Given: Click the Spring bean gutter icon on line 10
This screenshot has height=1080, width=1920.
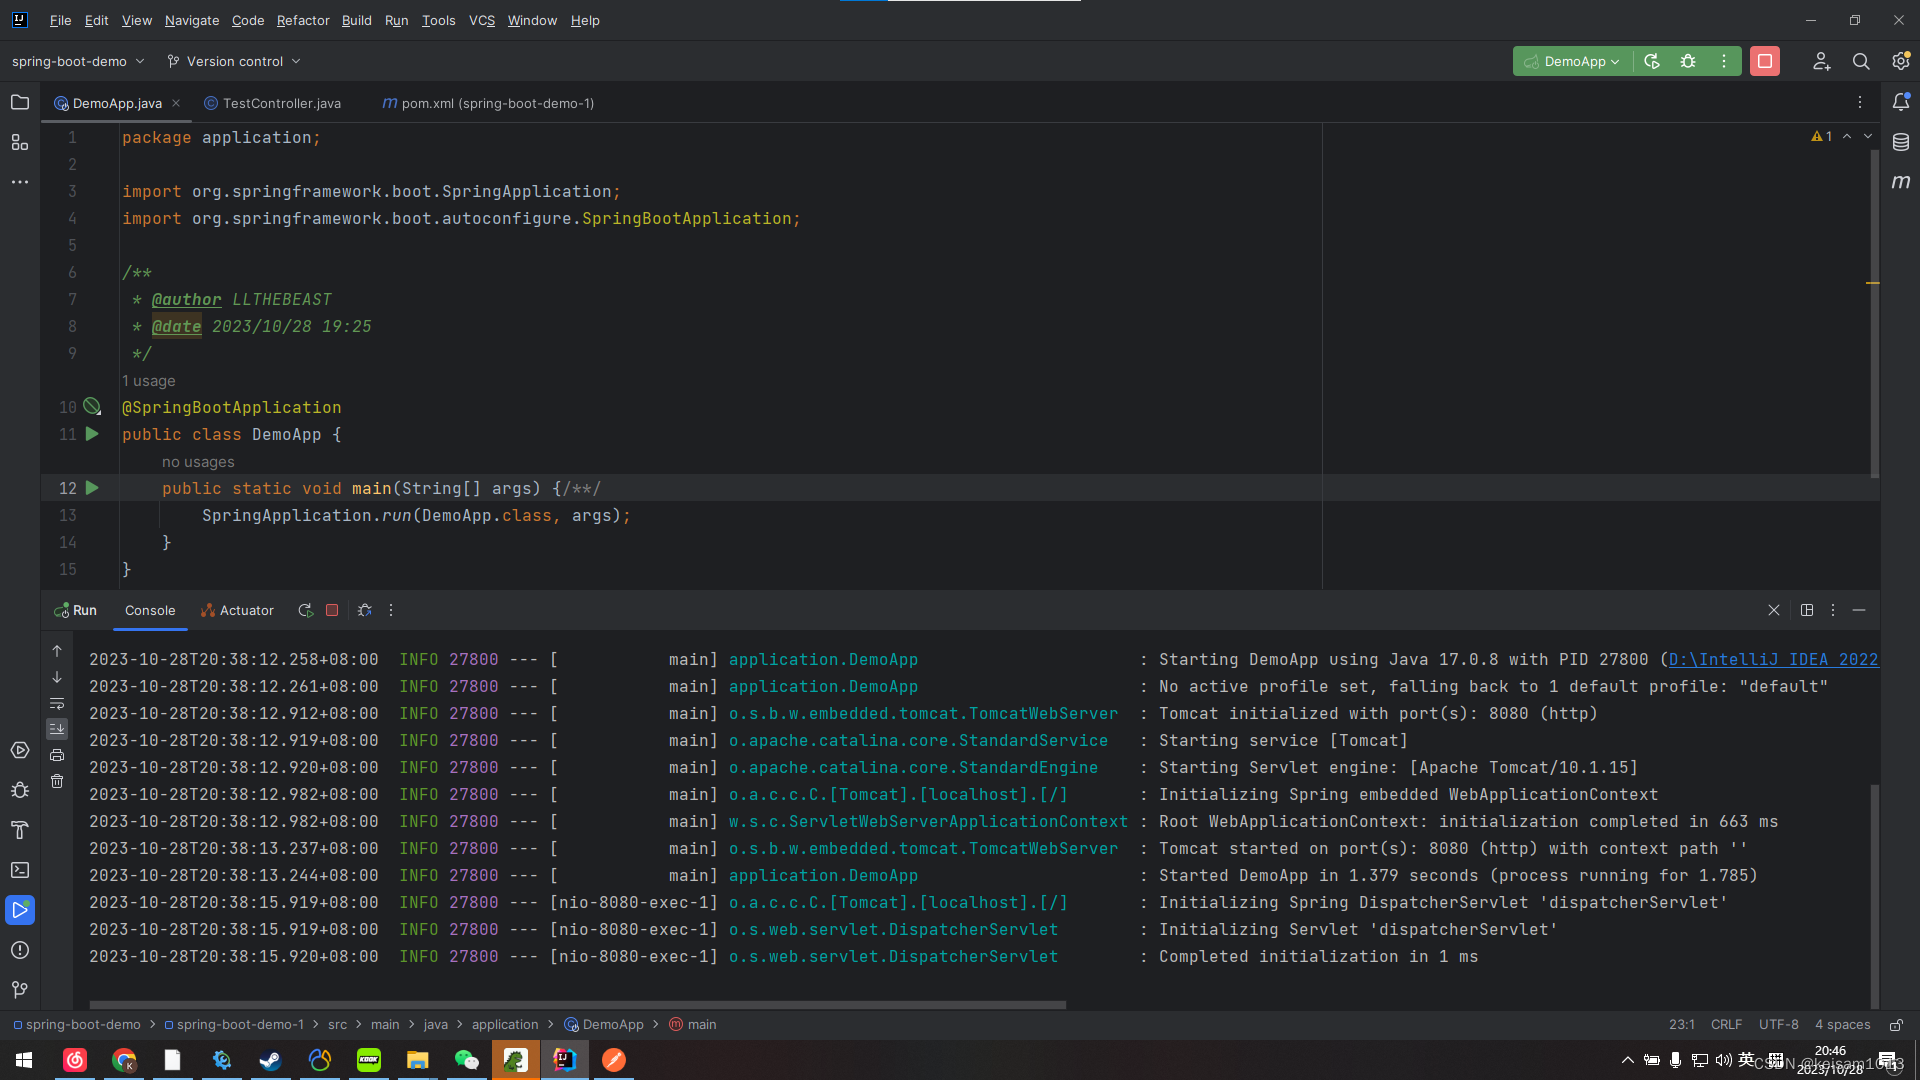Looking at the screenshot, I should coord(92,407).
